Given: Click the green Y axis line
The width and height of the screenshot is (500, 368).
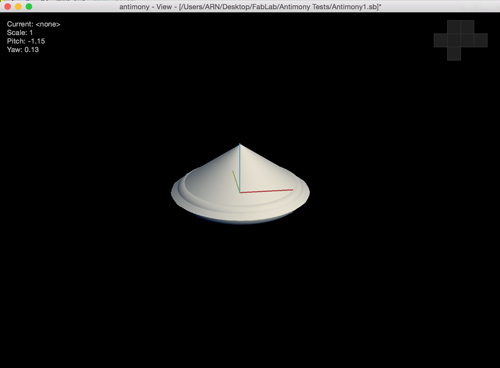Looking at the screenshot, I should [x=236, y=181].
